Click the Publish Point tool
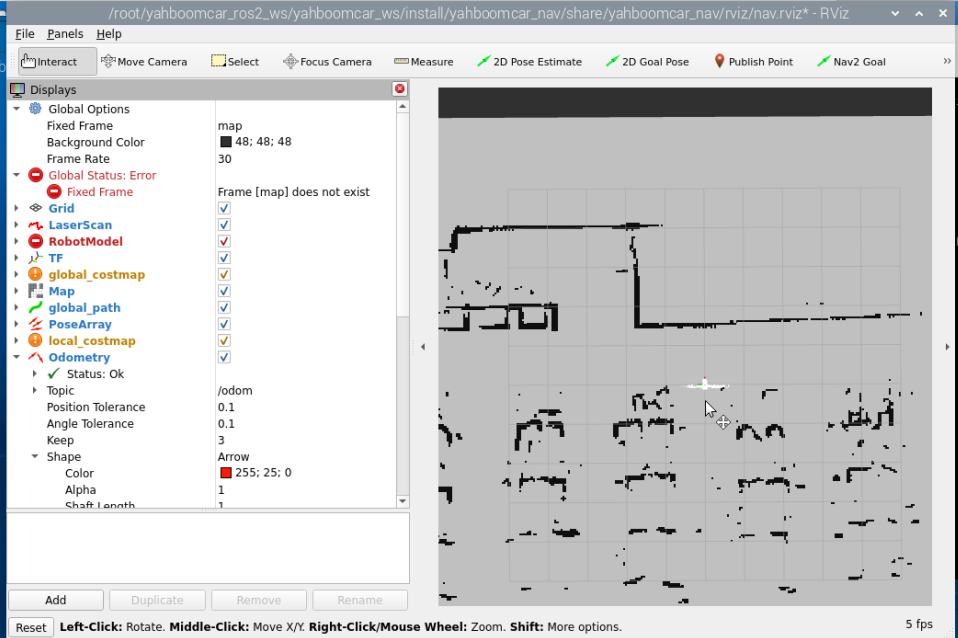 pyautogui.click(x=753, y=61)
